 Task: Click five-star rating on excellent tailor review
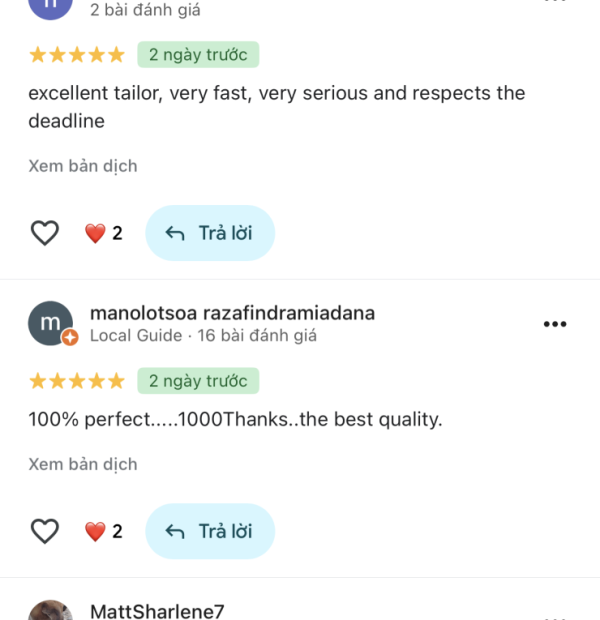pos(77,55)
